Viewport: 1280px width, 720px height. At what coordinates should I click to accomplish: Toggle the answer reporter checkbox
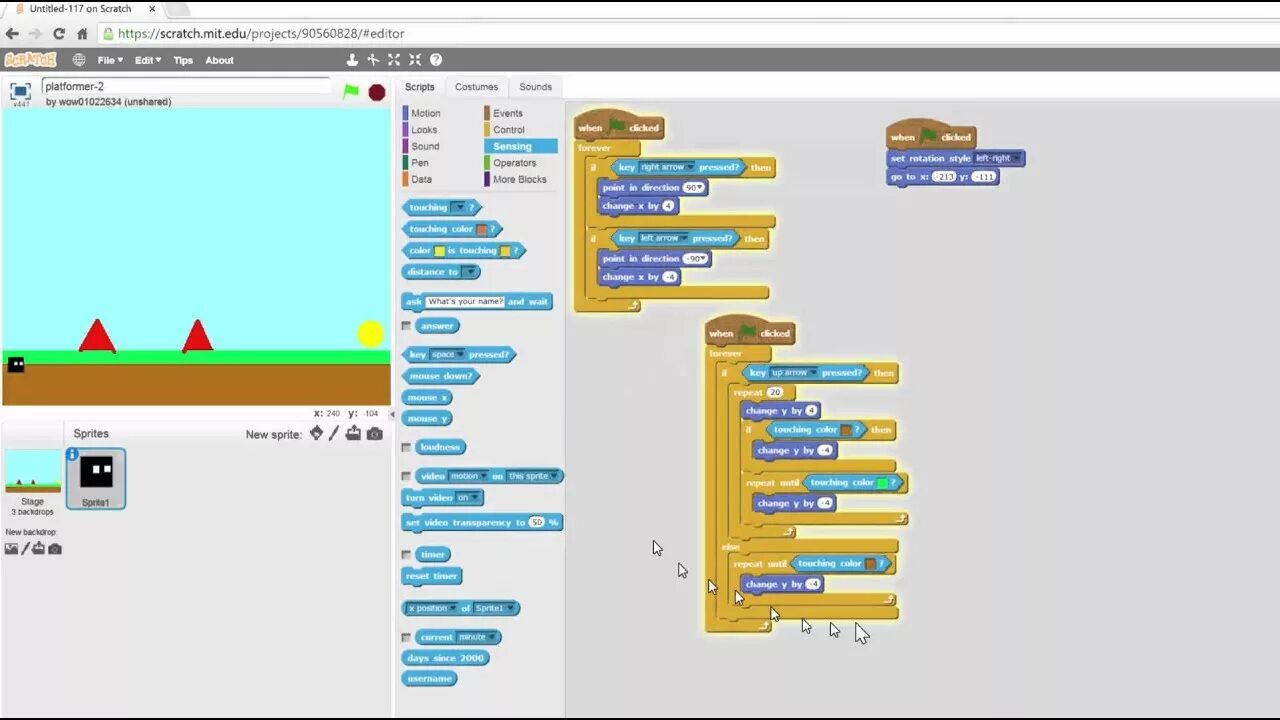[406, 326]
